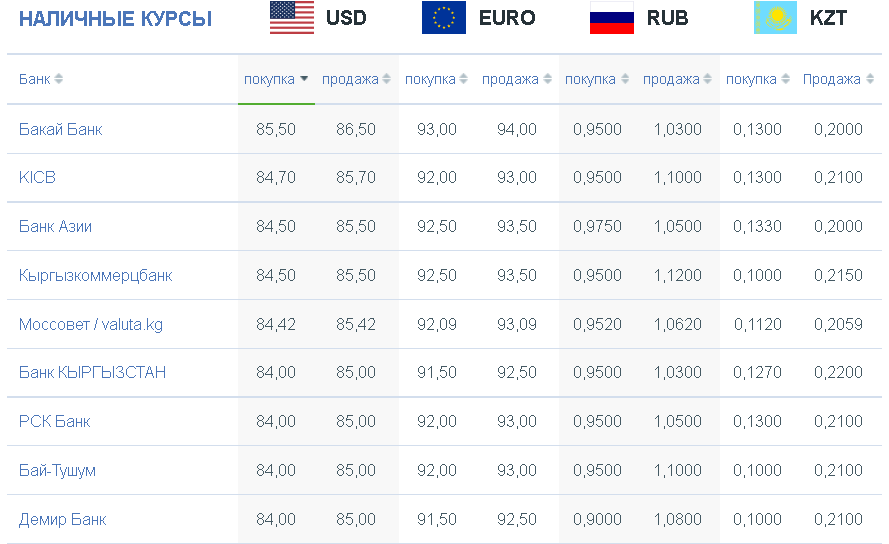Click the Russian flag icon
This screenshot has width=889, height=544.
(612, 18)
